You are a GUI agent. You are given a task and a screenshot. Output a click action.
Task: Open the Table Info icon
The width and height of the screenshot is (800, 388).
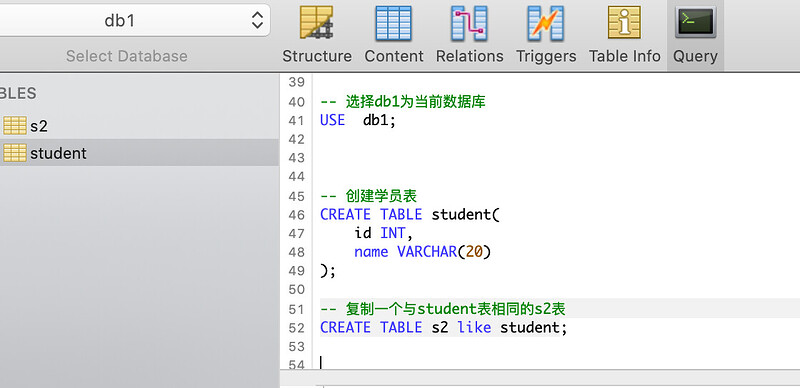(x=624, y=22)
